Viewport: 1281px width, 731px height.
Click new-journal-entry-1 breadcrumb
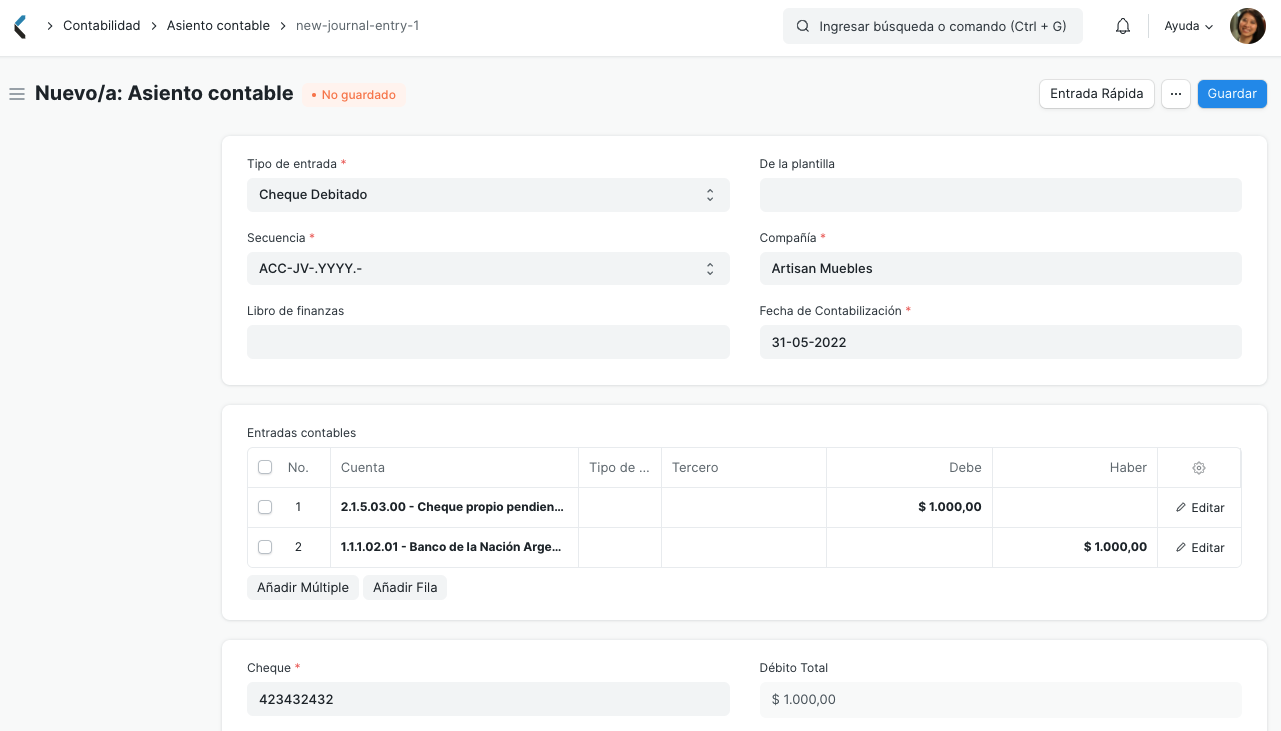357,26
